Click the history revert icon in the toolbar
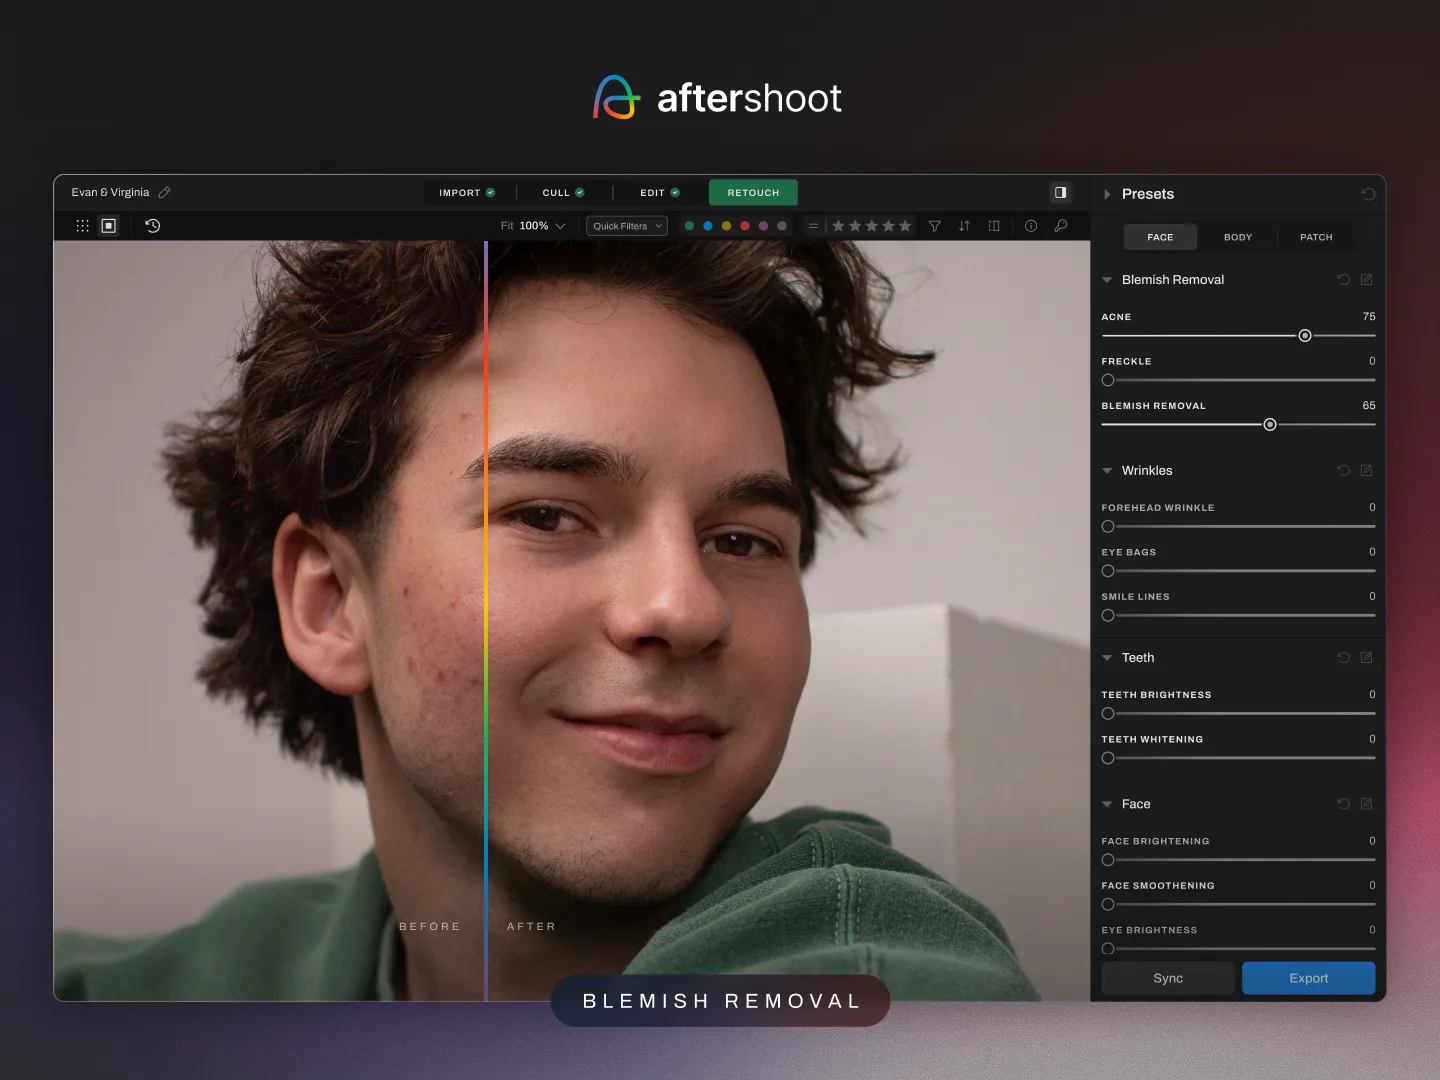 coord(152,226)
